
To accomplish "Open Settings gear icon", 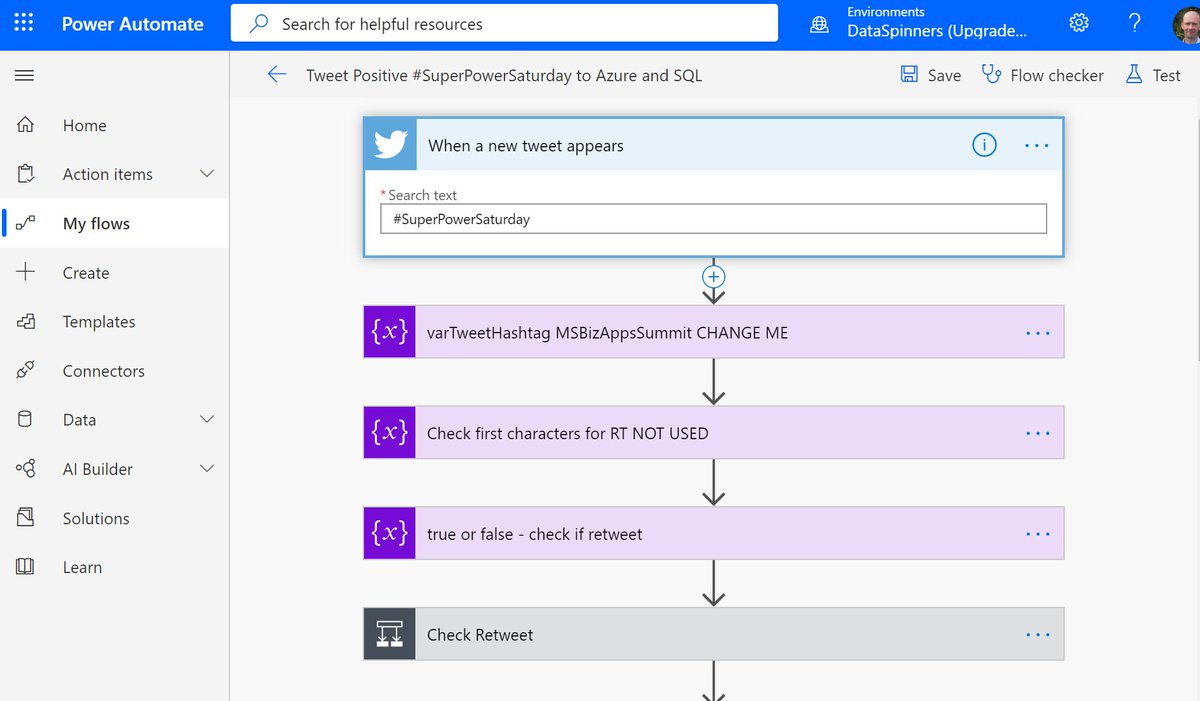I will pos(1079,23).
